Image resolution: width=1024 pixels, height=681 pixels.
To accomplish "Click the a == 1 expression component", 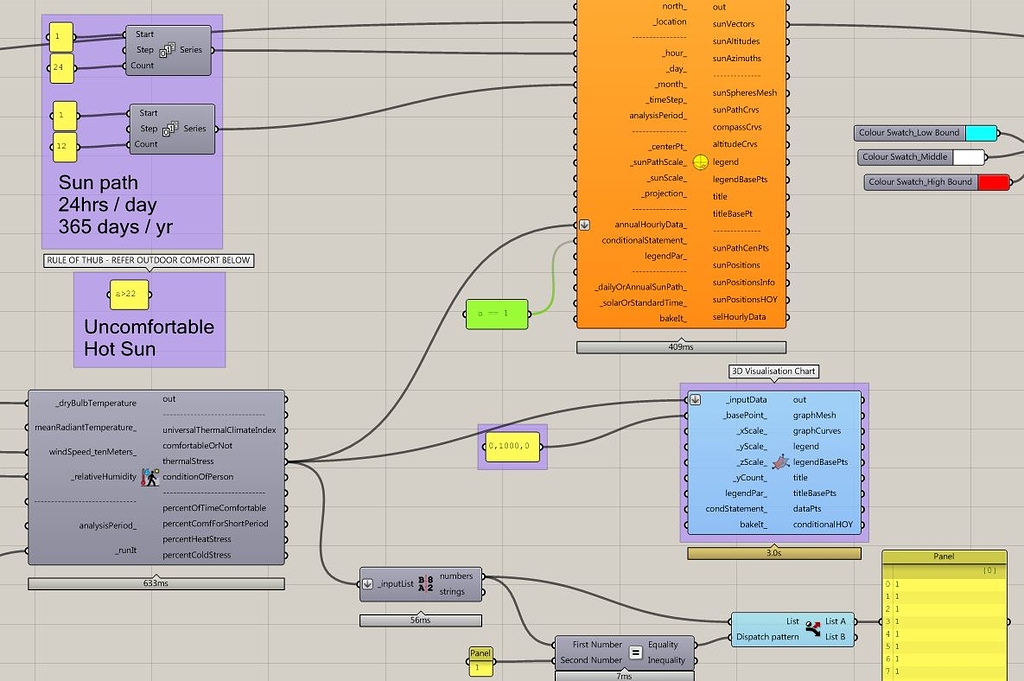I will click(x=497, y=313).
